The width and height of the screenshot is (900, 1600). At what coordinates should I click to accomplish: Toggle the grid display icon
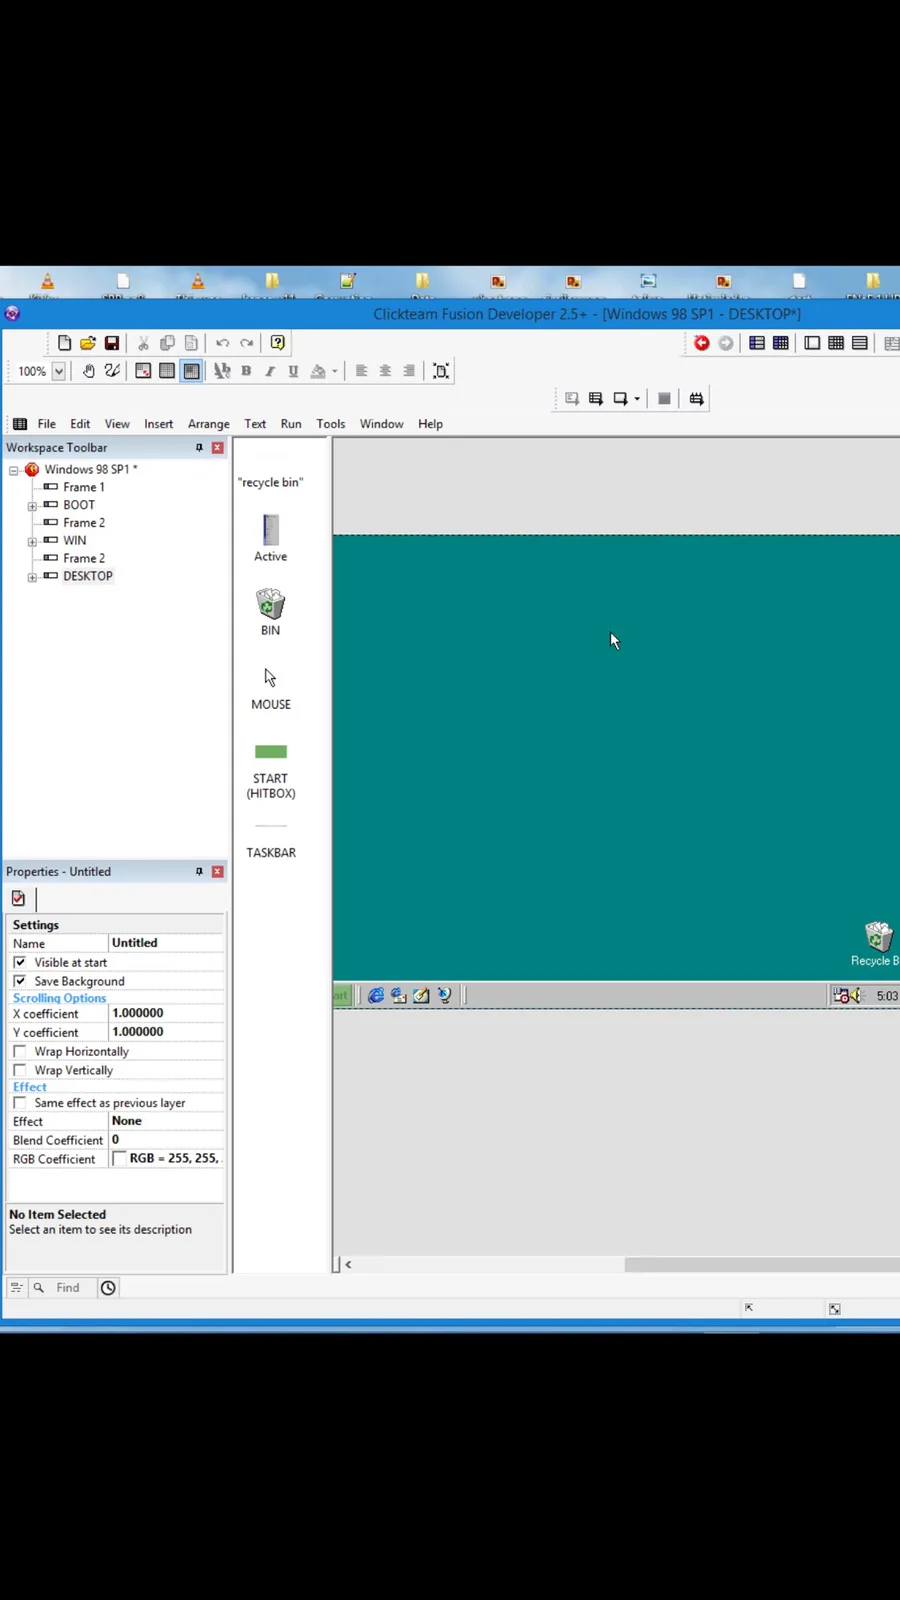pyautogui.click(x=167, y=371)
